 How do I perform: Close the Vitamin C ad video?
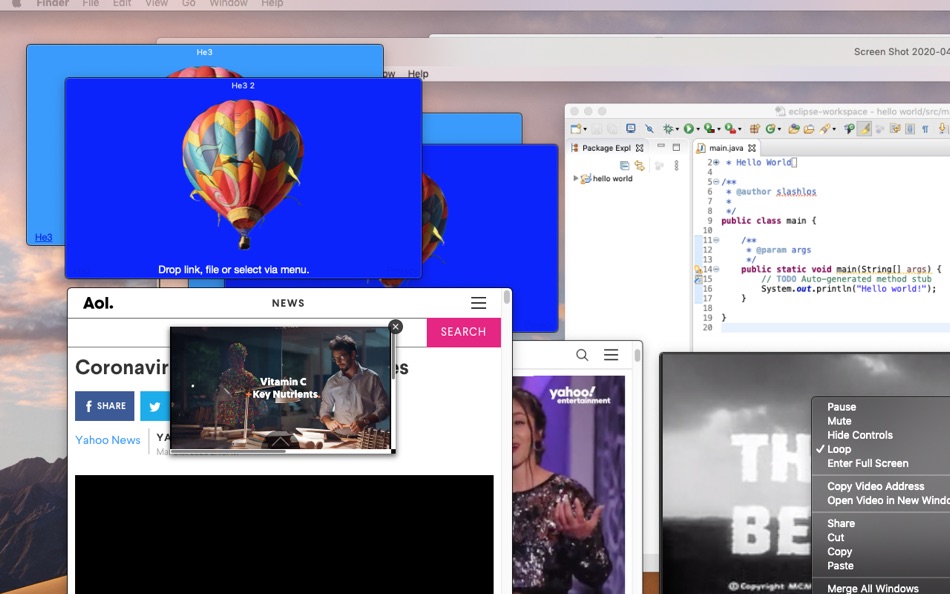click(396, 327)
